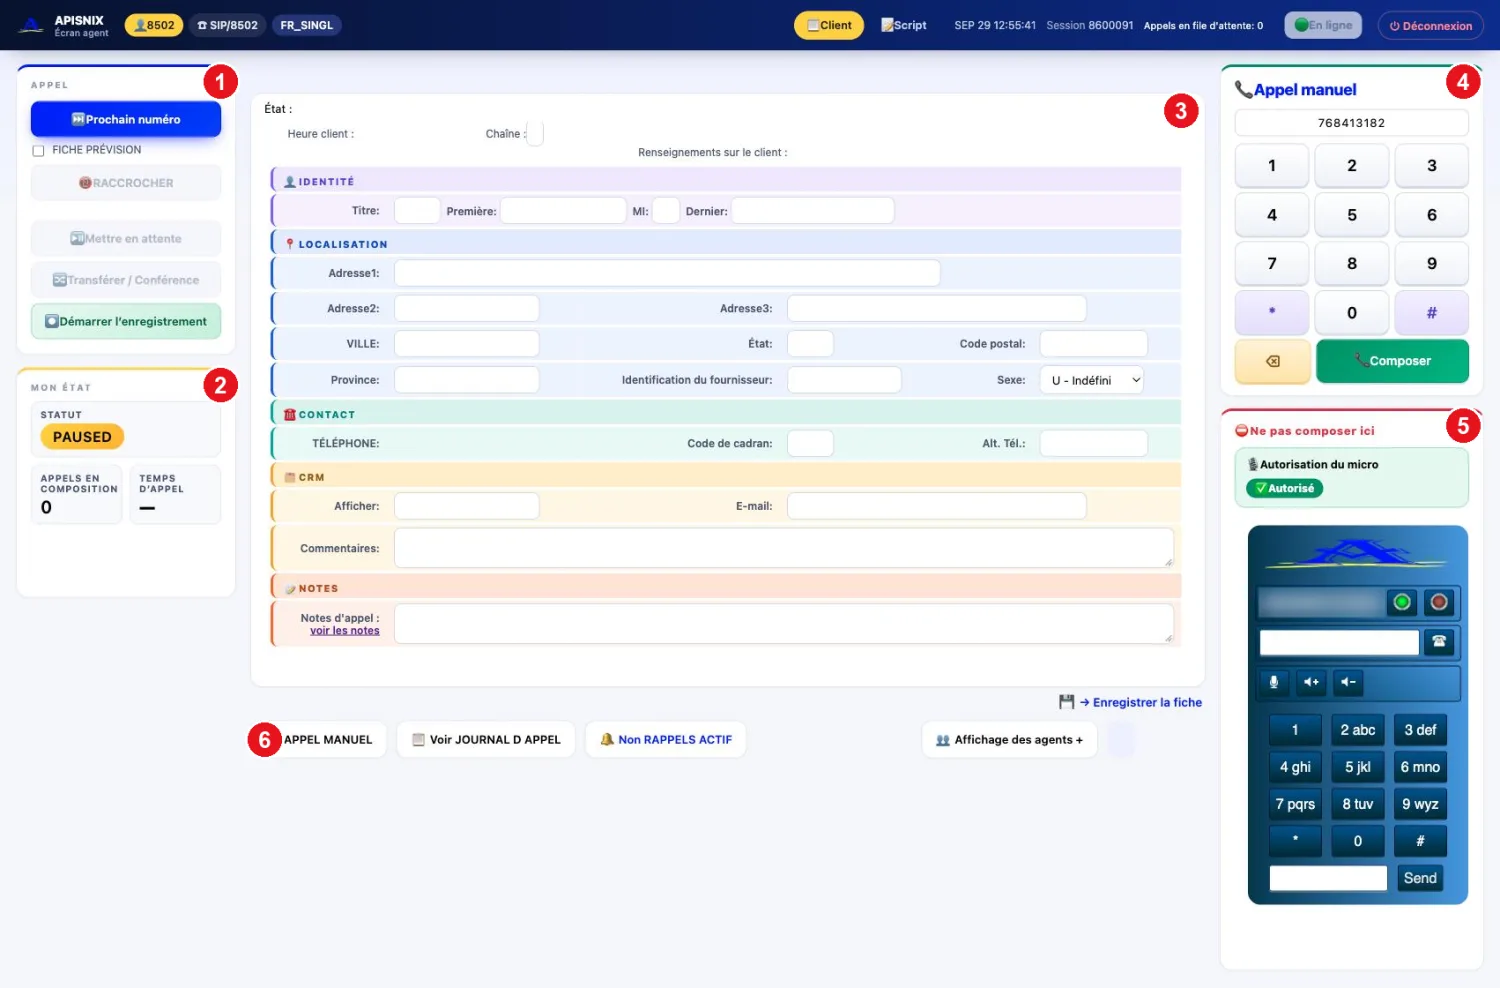Open the Sexe dropdown

click(1092, 380)
